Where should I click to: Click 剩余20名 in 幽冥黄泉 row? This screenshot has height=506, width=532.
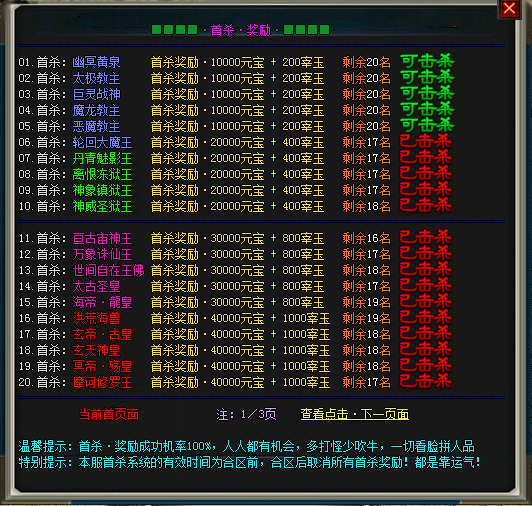coord(366,62)
